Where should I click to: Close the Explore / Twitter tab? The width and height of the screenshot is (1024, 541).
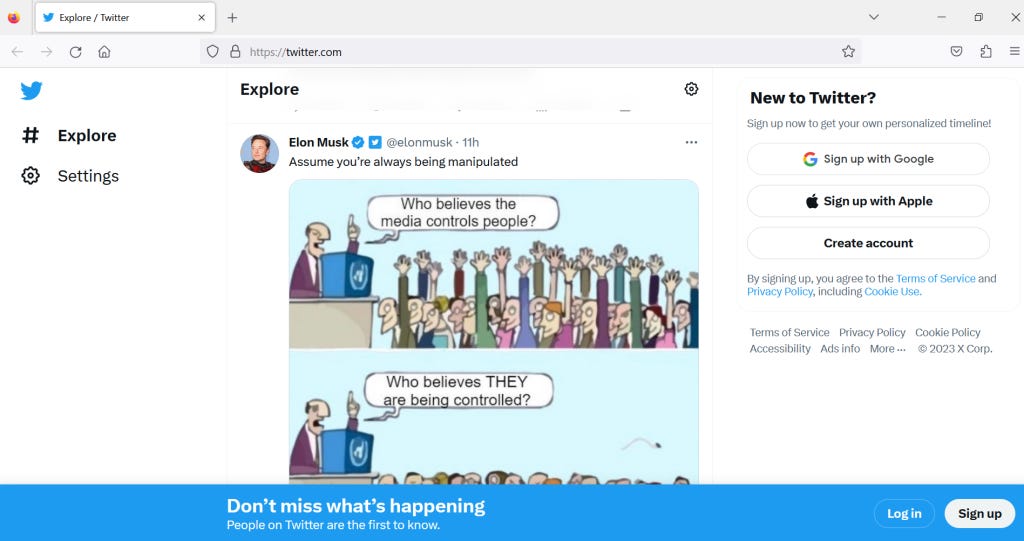coord(202,18)
